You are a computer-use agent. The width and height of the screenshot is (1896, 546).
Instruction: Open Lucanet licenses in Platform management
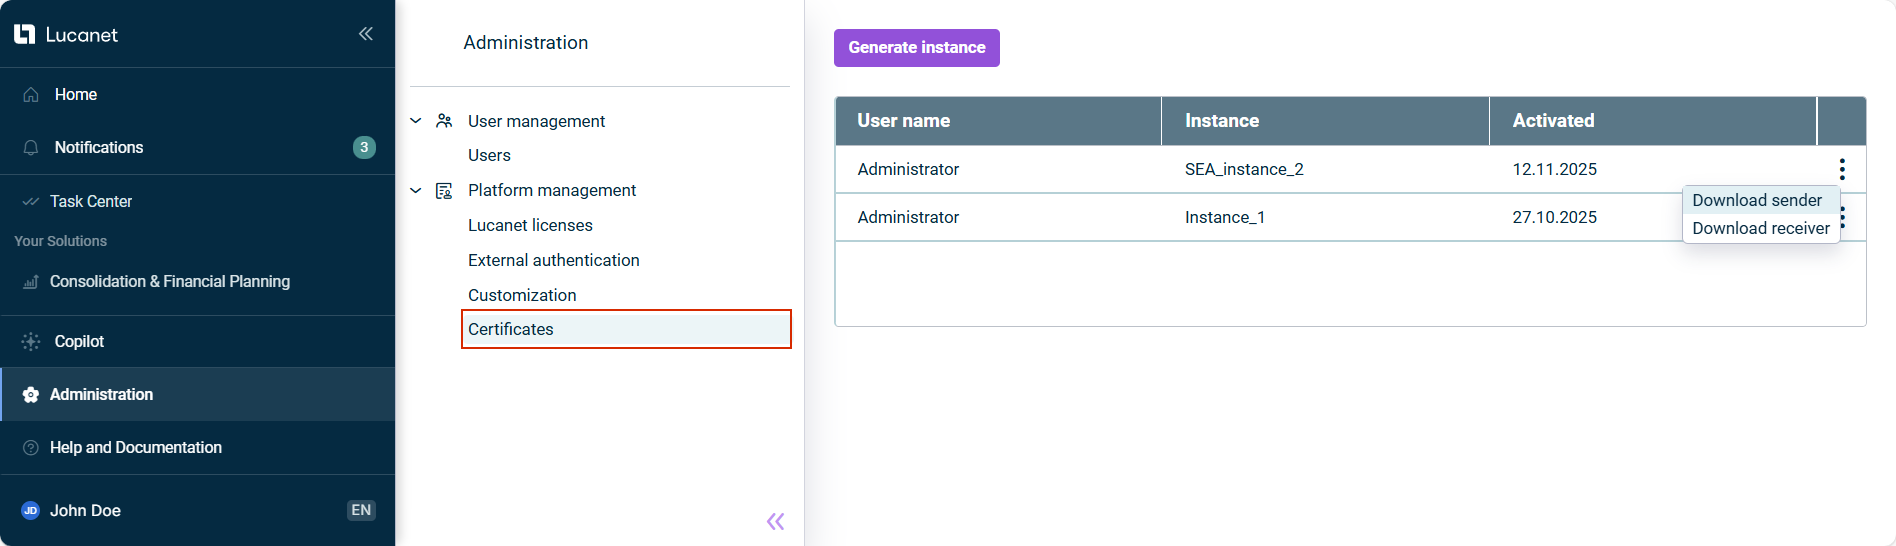[530, 225]
